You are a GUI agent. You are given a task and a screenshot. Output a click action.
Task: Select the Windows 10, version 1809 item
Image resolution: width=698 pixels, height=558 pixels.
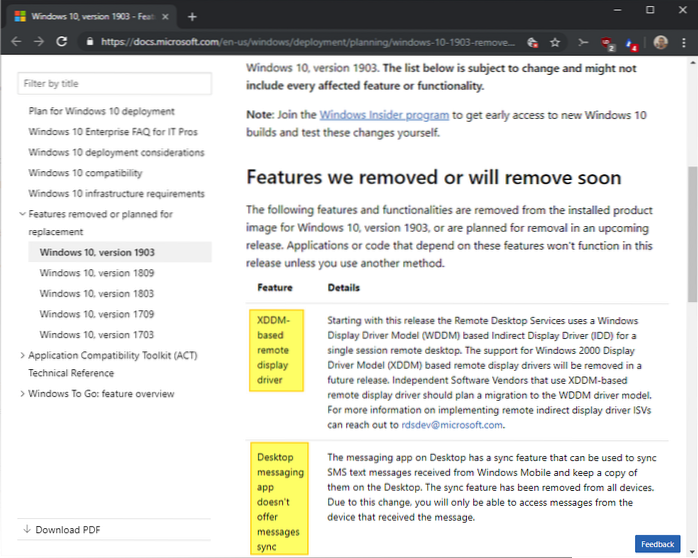tap(97, 273)
